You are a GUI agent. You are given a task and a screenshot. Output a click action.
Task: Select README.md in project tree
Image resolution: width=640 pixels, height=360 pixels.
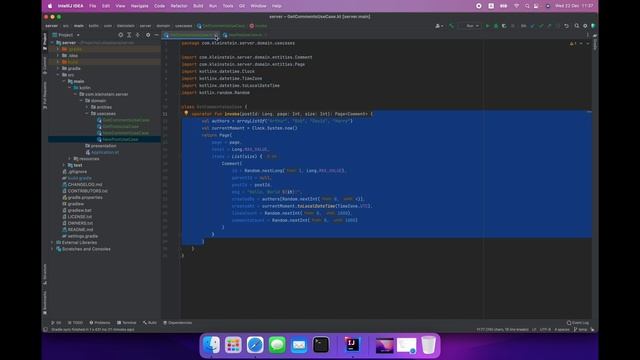(x=80, y=229)
